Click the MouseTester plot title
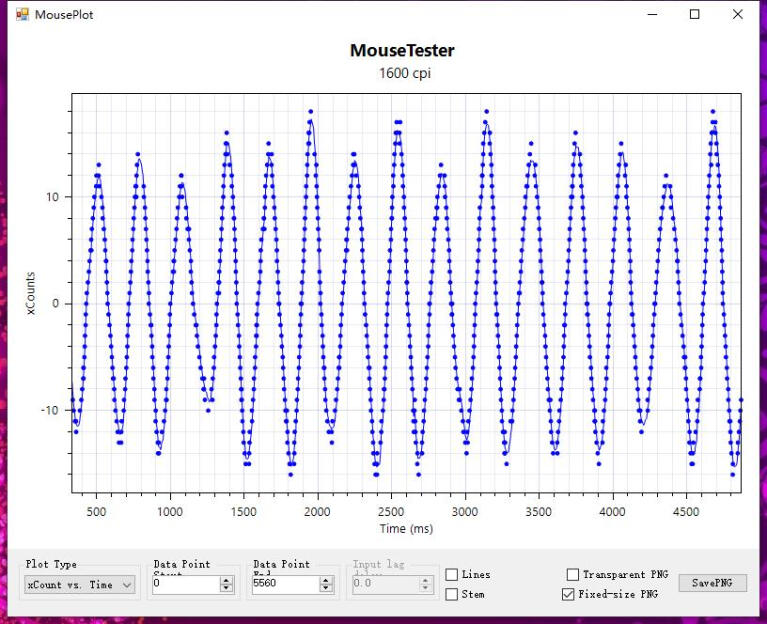The width and height of the screenshot is (767, 624). point(402,51)
